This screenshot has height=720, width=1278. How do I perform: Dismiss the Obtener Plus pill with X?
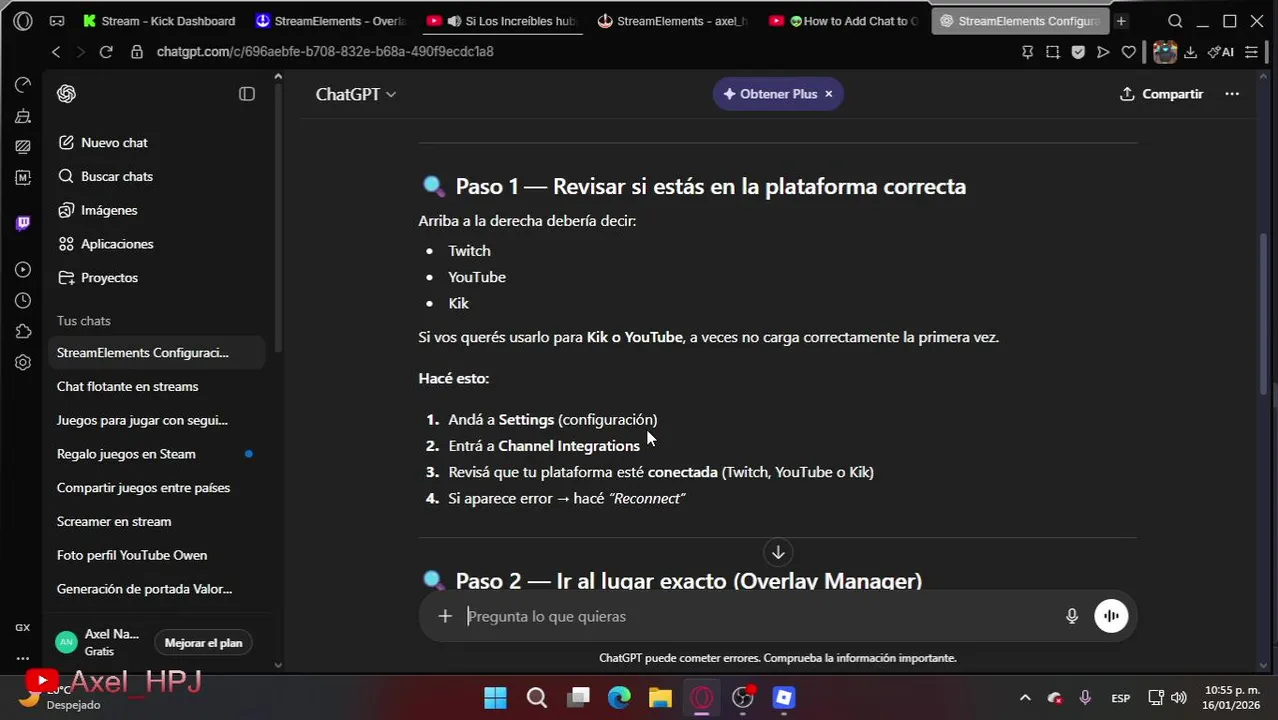(x=829, y=94)
